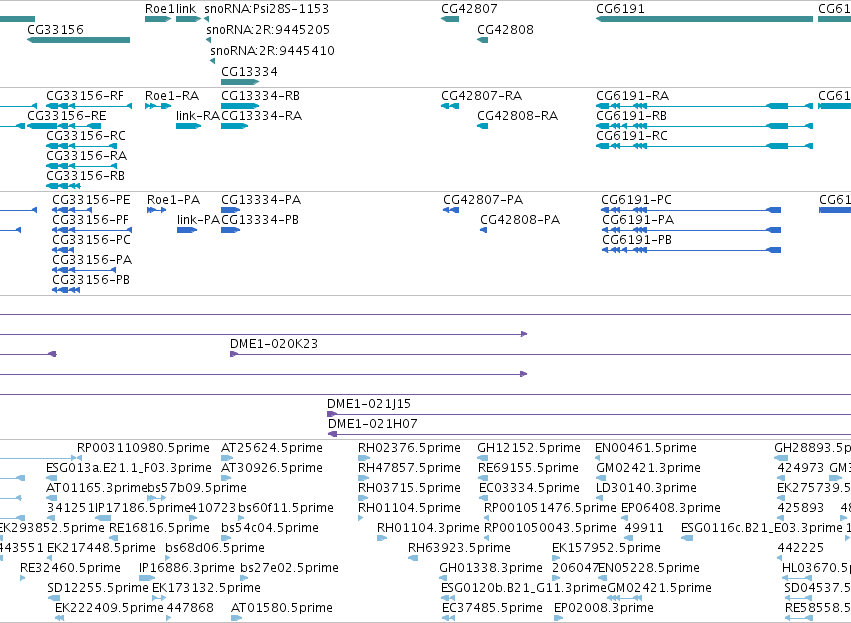Open the LD30140.3prime EST label
This screenshot has height=623, width=851.
pos(646,488)
